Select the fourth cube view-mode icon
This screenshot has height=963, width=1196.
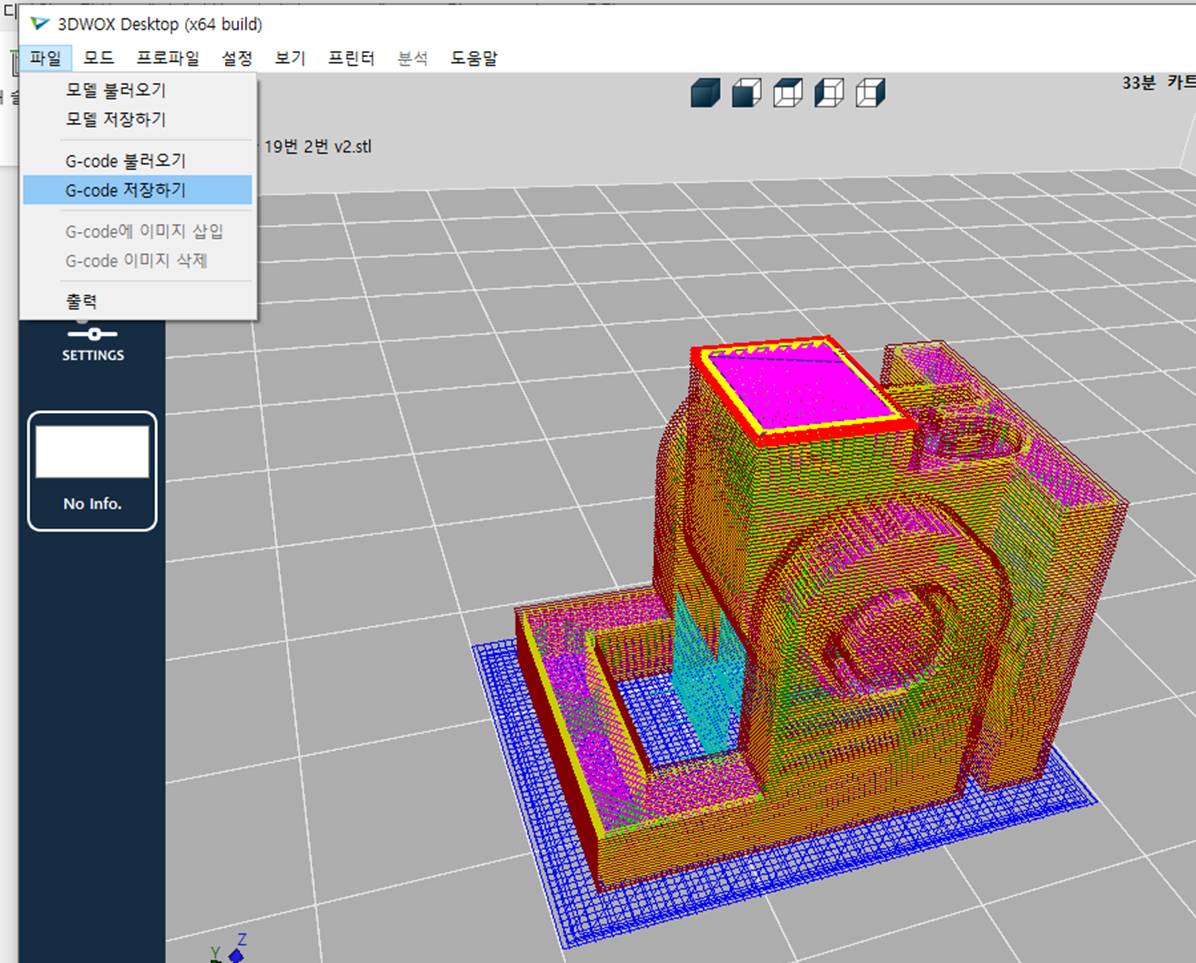point(828,93)
